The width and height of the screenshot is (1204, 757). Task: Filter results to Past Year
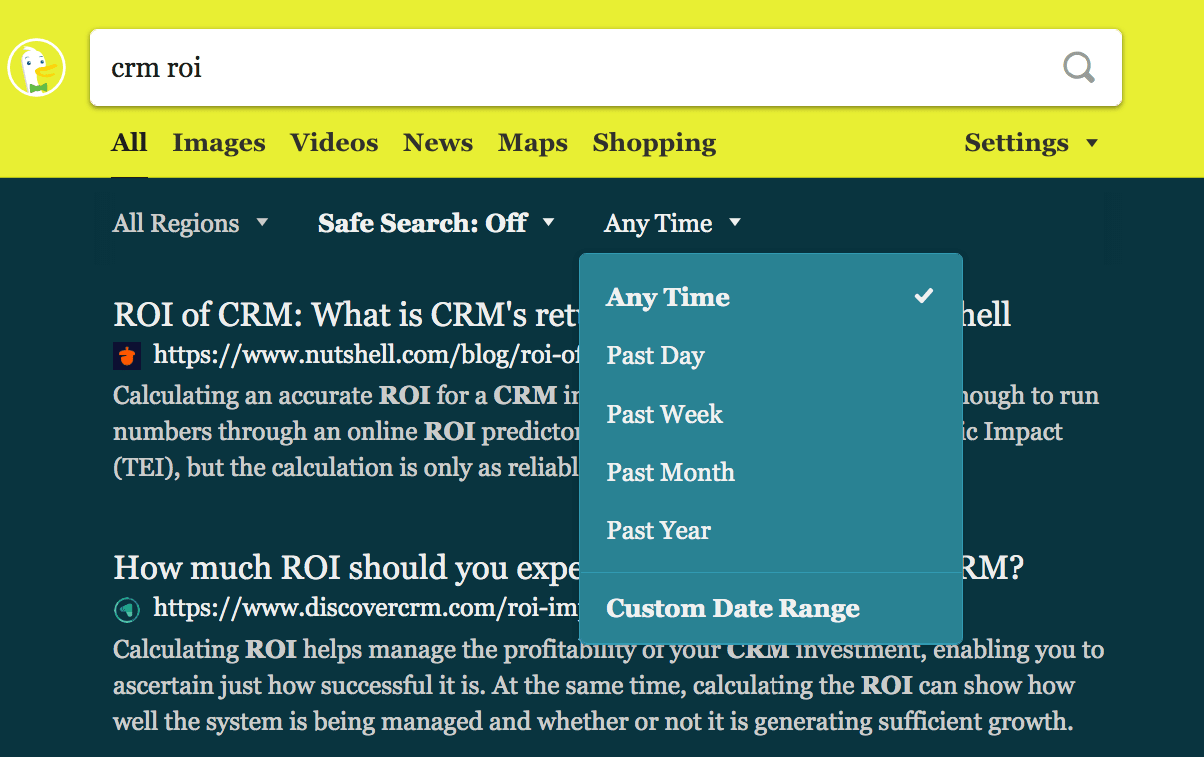(770, 530)
